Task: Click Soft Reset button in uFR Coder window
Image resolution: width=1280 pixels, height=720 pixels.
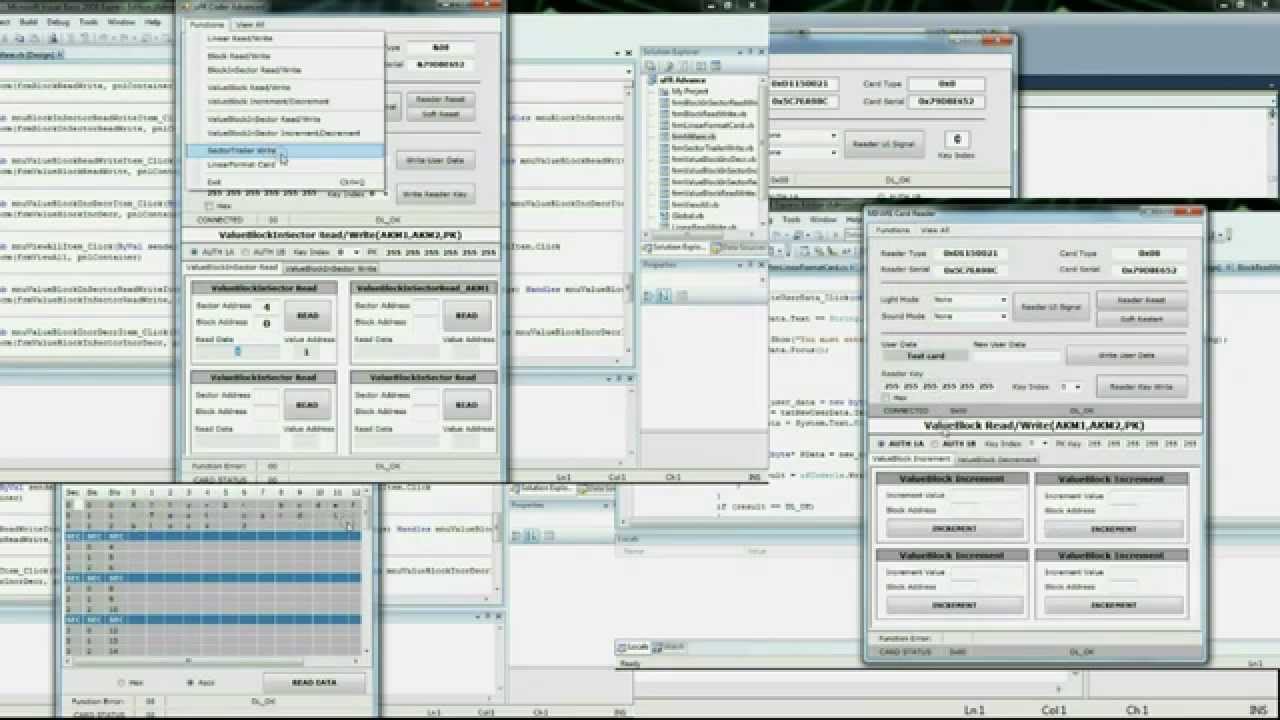Action: (x=440, y=114)
